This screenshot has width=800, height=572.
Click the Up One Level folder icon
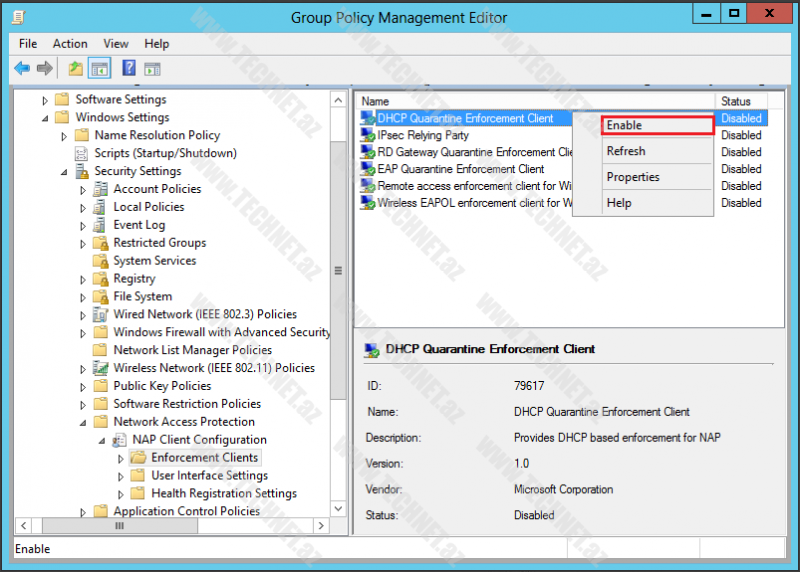pos(75,68)
